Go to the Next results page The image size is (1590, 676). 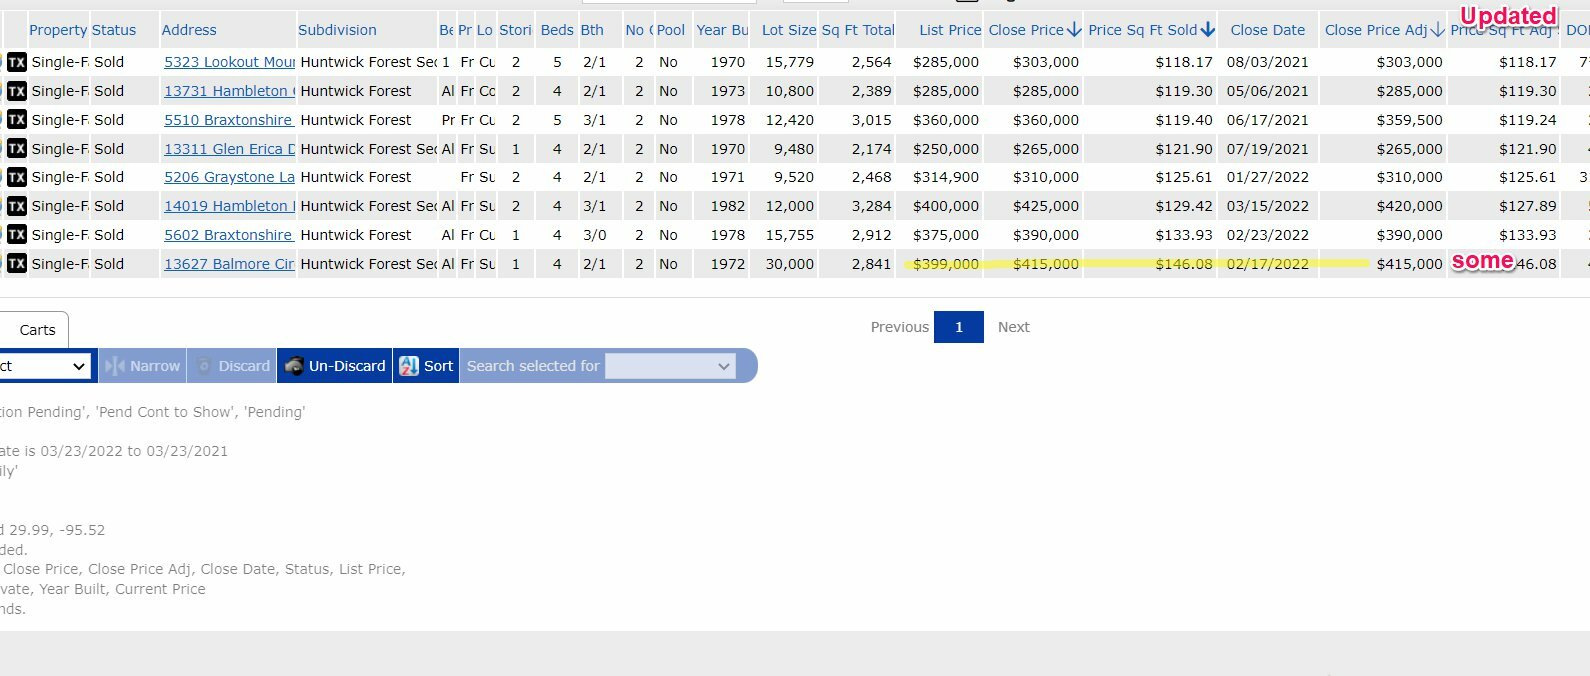coord(1013,327)
